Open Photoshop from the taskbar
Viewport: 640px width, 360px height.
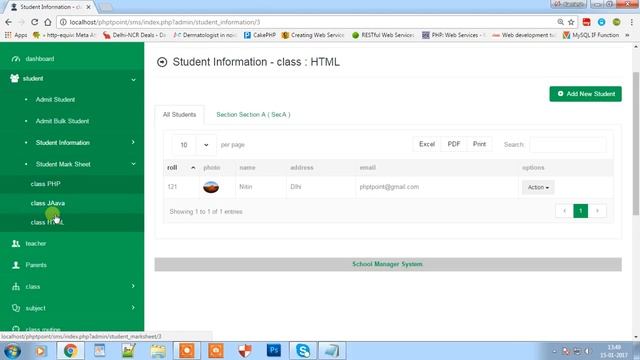point(273,351)
